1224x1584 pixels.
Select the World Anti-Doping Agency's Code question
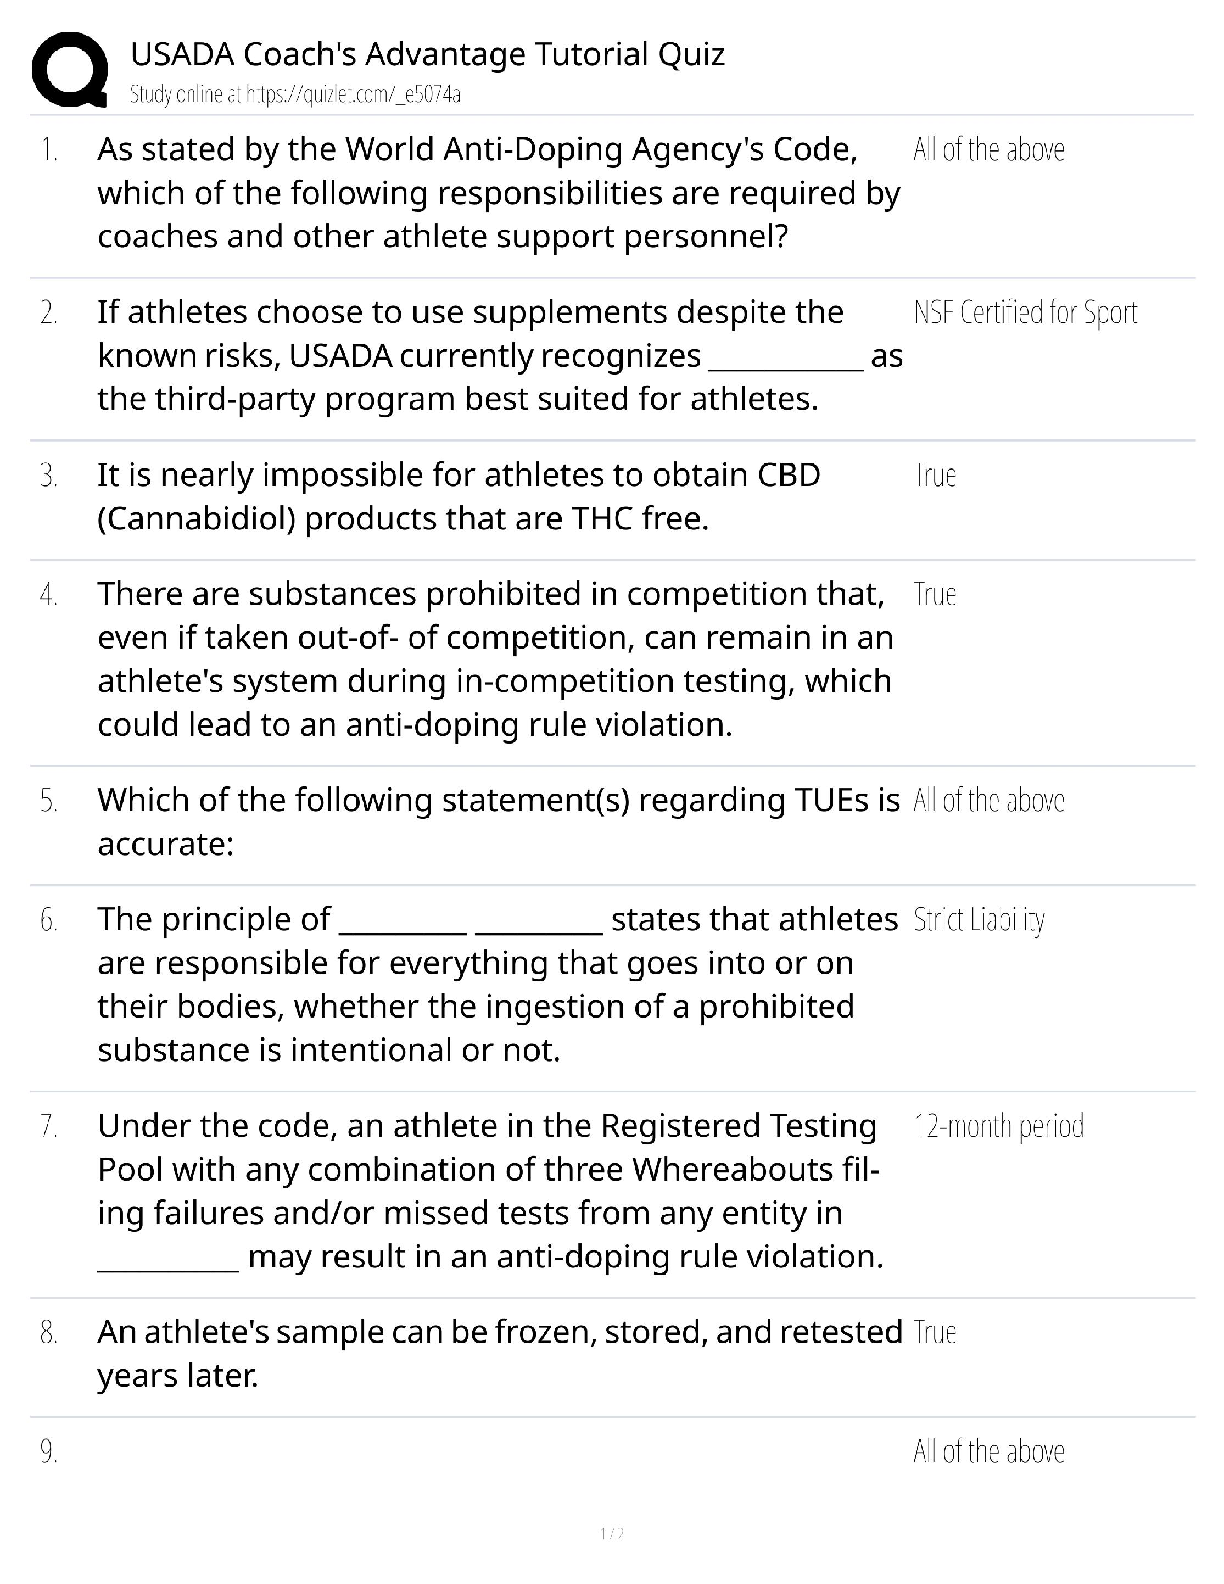(498, 192)
